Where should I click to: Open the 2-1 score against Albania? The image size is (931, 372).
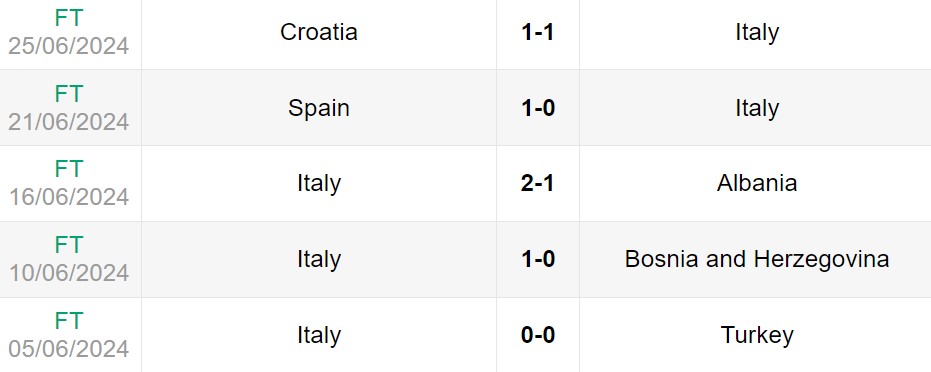tap(538, 184)
